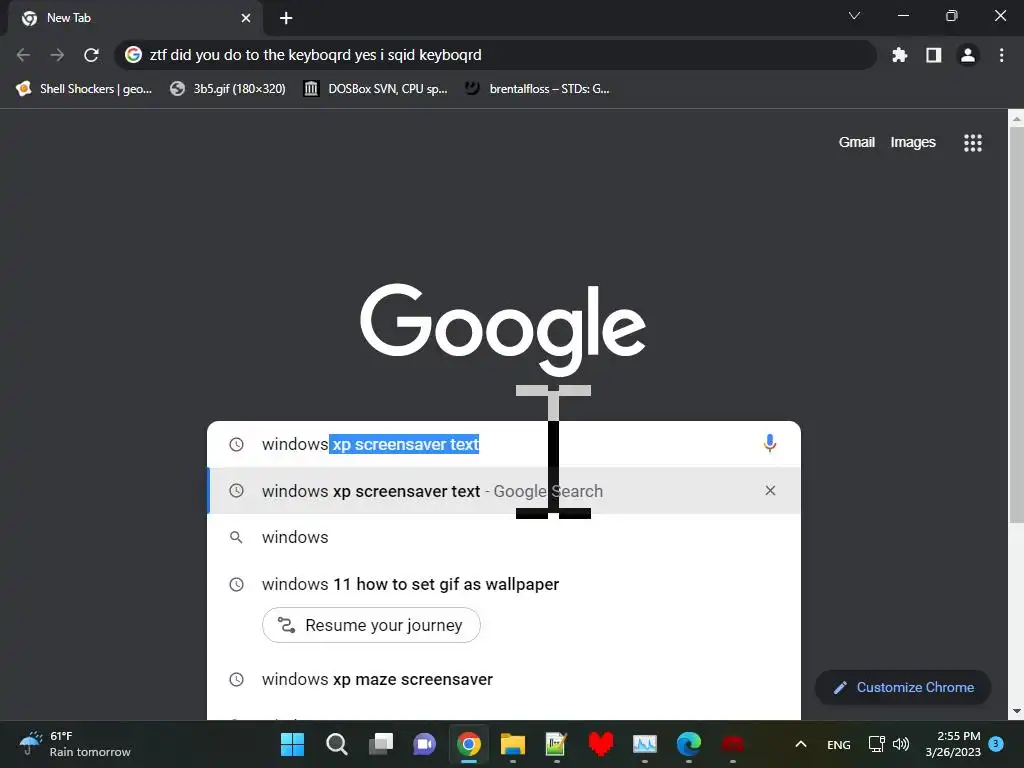Click the clock icon beside 'windows xp maze screensaver'
This screenshot has width=1024, height=768.
tap(236, 679)
